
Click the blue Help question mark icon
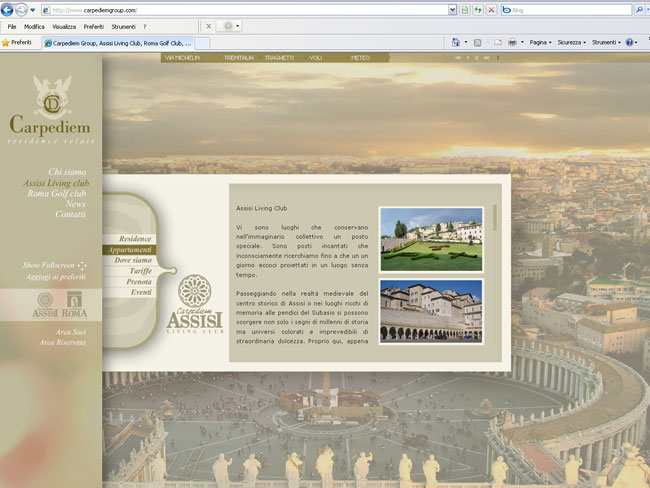(x=630, y=42)
